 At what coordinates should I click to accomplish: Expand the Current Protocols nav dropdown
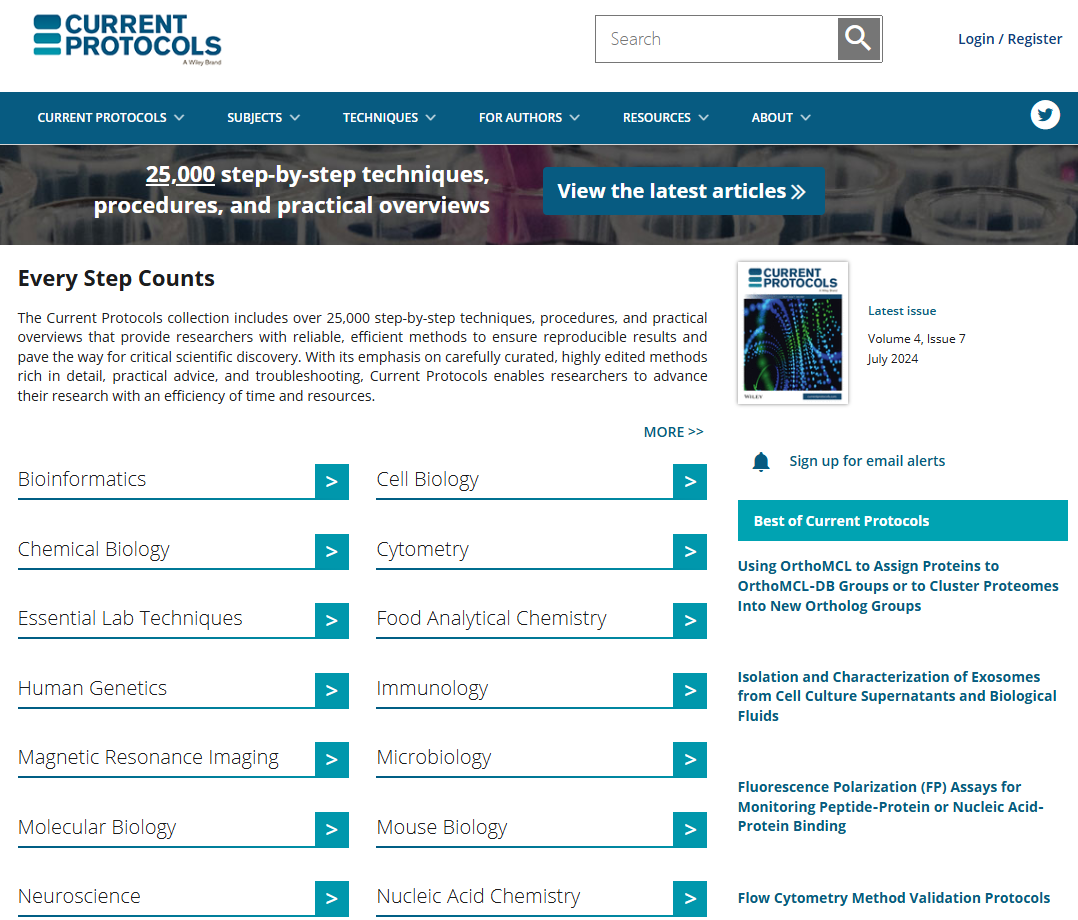(111, 118)
